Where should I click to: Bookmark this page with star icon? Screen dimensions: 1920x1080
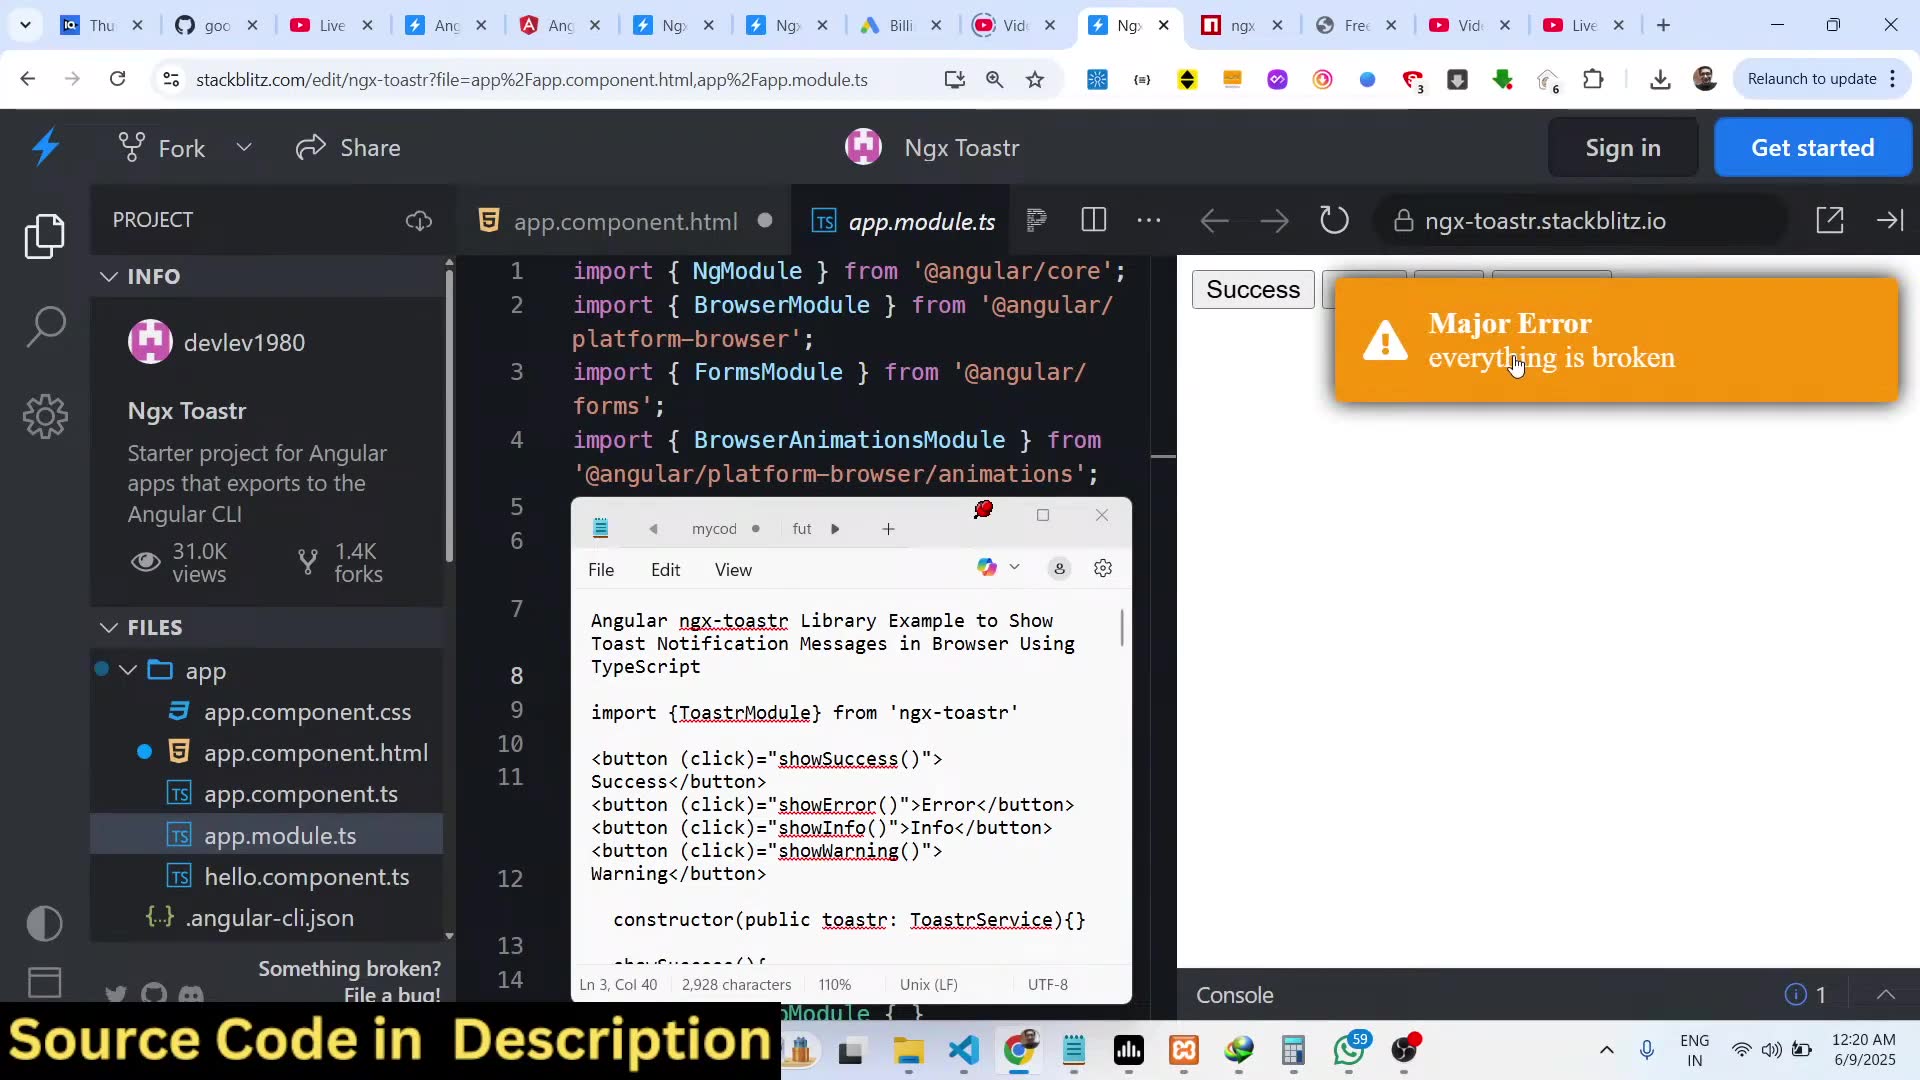(x=1035, y=80)
